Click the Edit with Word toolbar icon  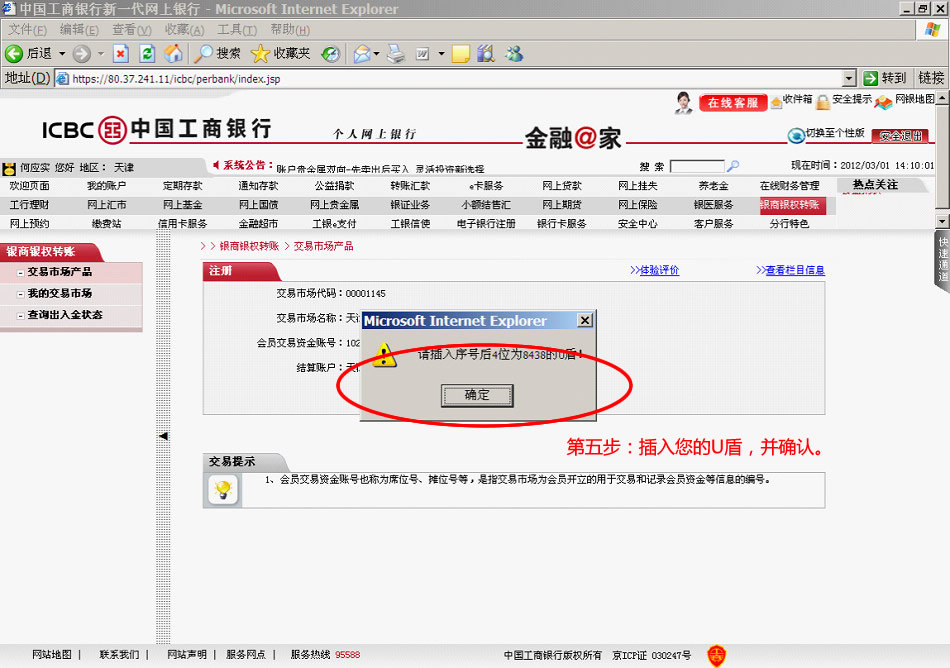coord(423,55)
